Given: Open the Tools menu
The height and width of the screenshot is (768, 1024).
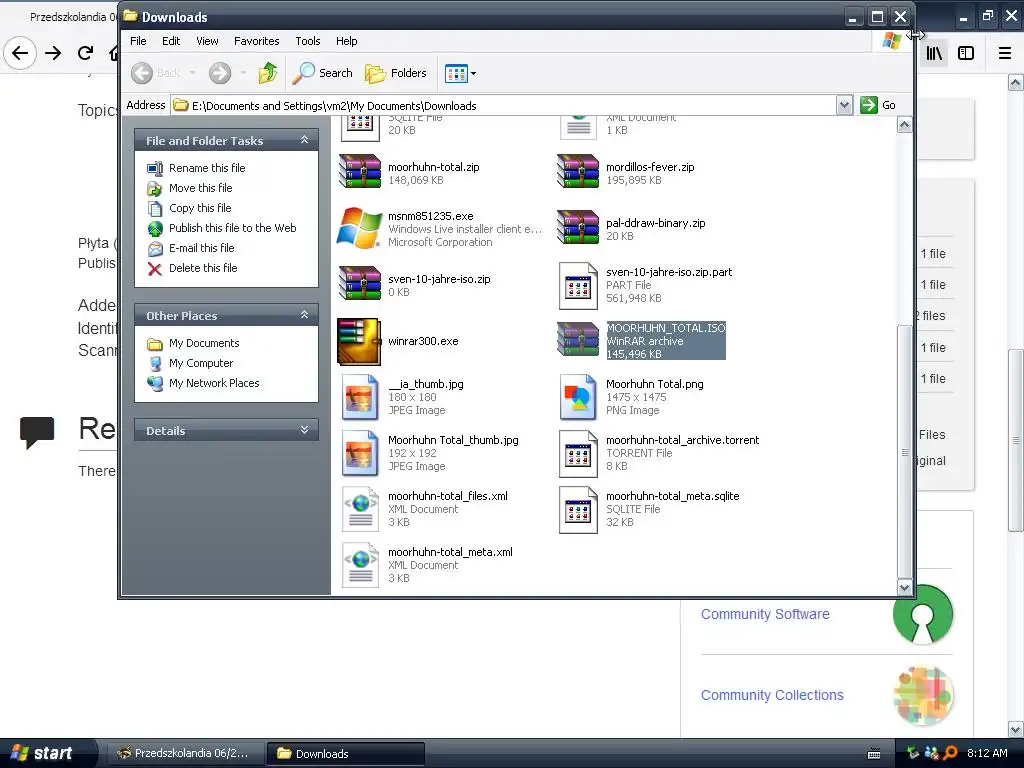Looking at the screenshot, I should click(308, 40).
